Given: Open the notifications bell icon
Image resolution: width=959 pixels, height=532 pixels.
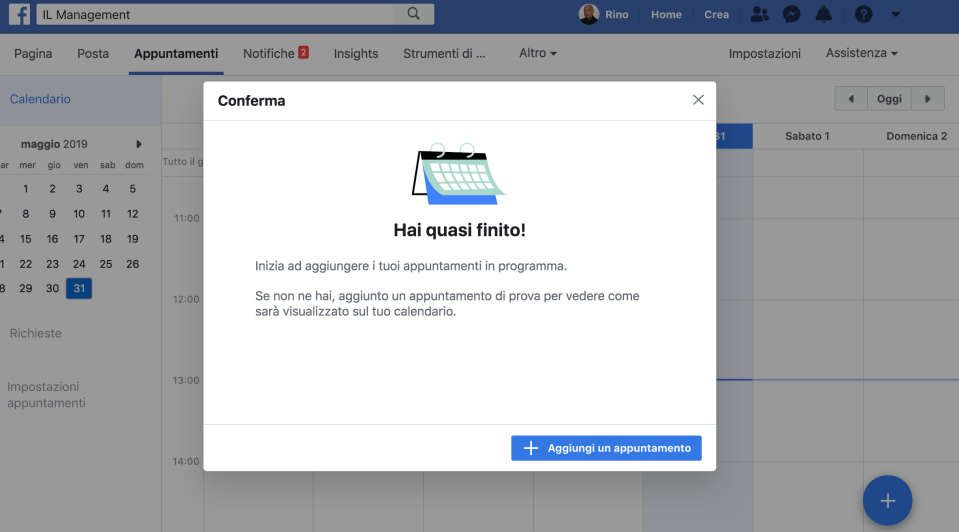Looking at the screenshot, I should point(824,15).
